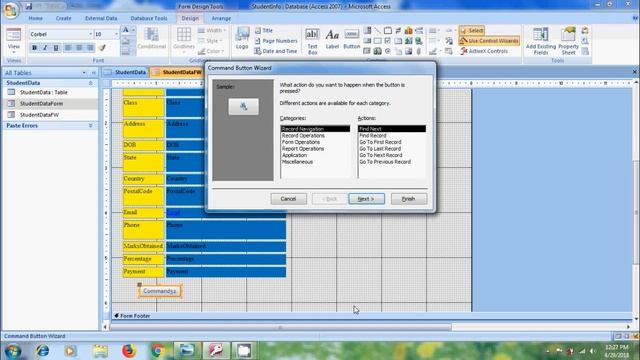Select Go To Last Record action

coord(380,149)
